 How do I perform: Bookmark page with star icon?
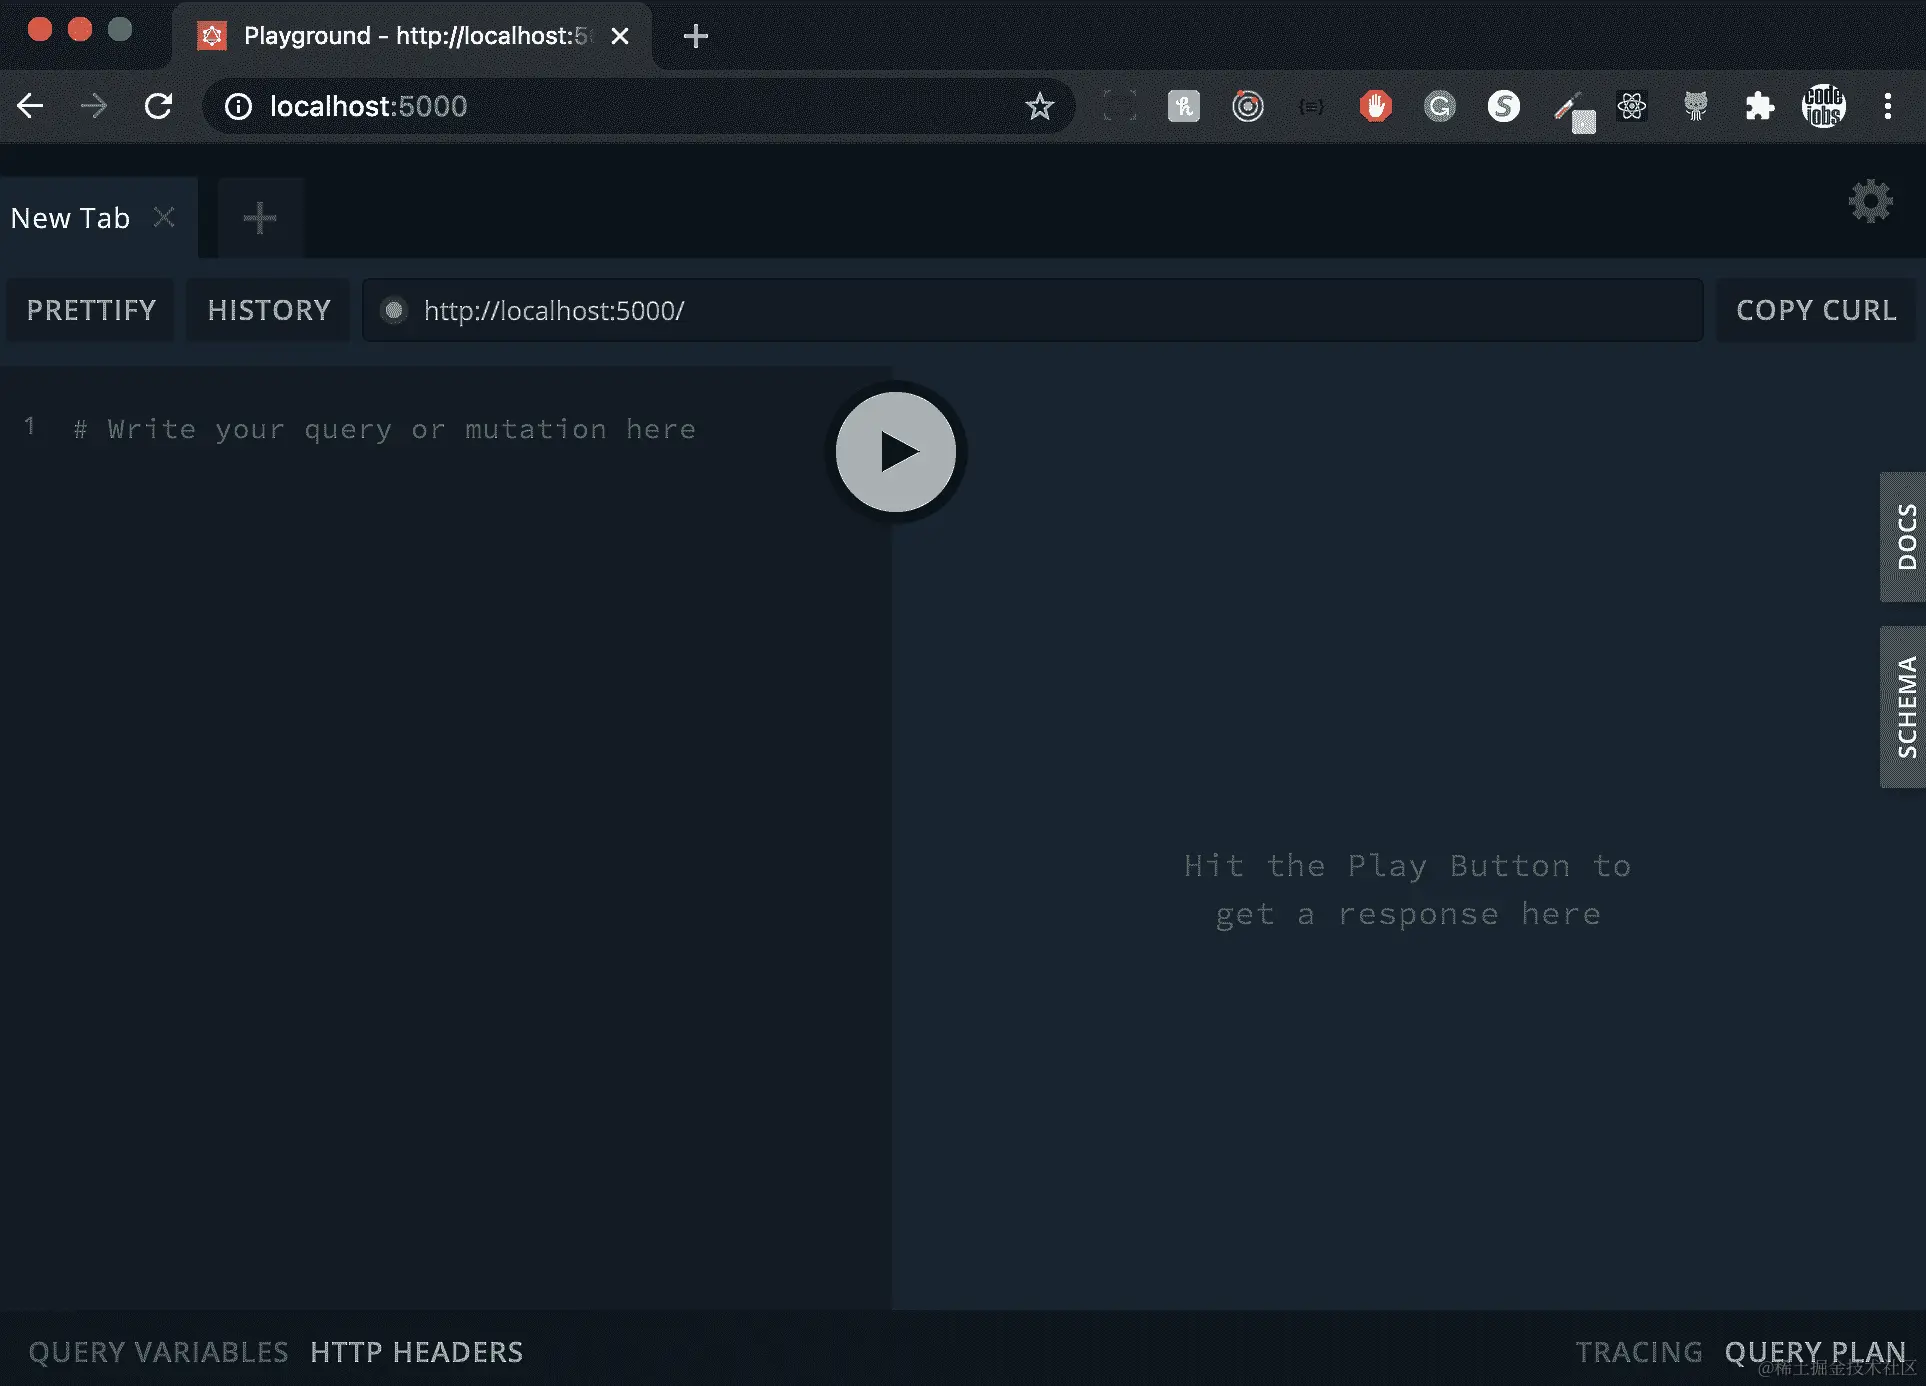(x=1040, y=106)
